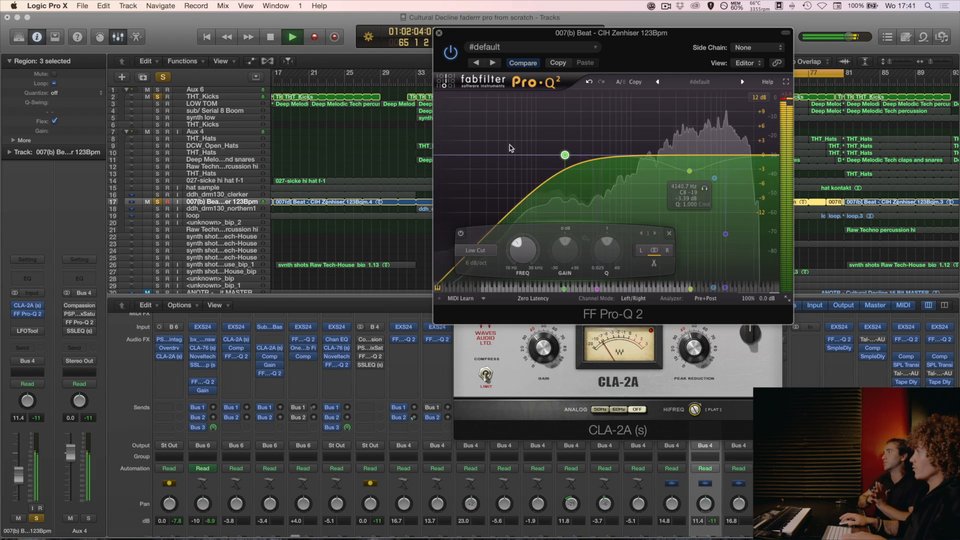Click the green Play button
Viewport: 960px width, 540px height.
(x=292, y=37)
